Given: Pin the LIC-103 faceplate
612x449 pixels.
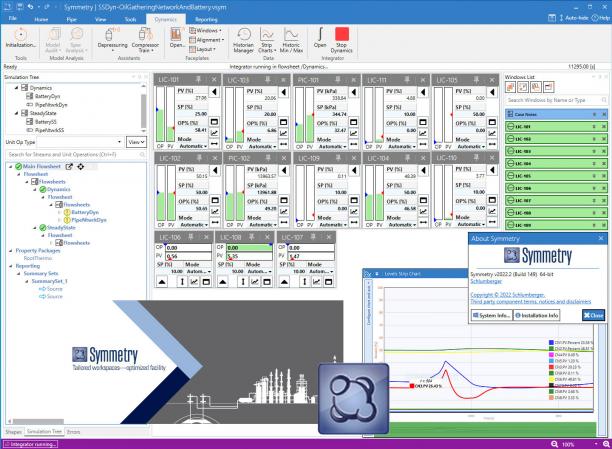Looking at the screenshot, I should (268, 79).
